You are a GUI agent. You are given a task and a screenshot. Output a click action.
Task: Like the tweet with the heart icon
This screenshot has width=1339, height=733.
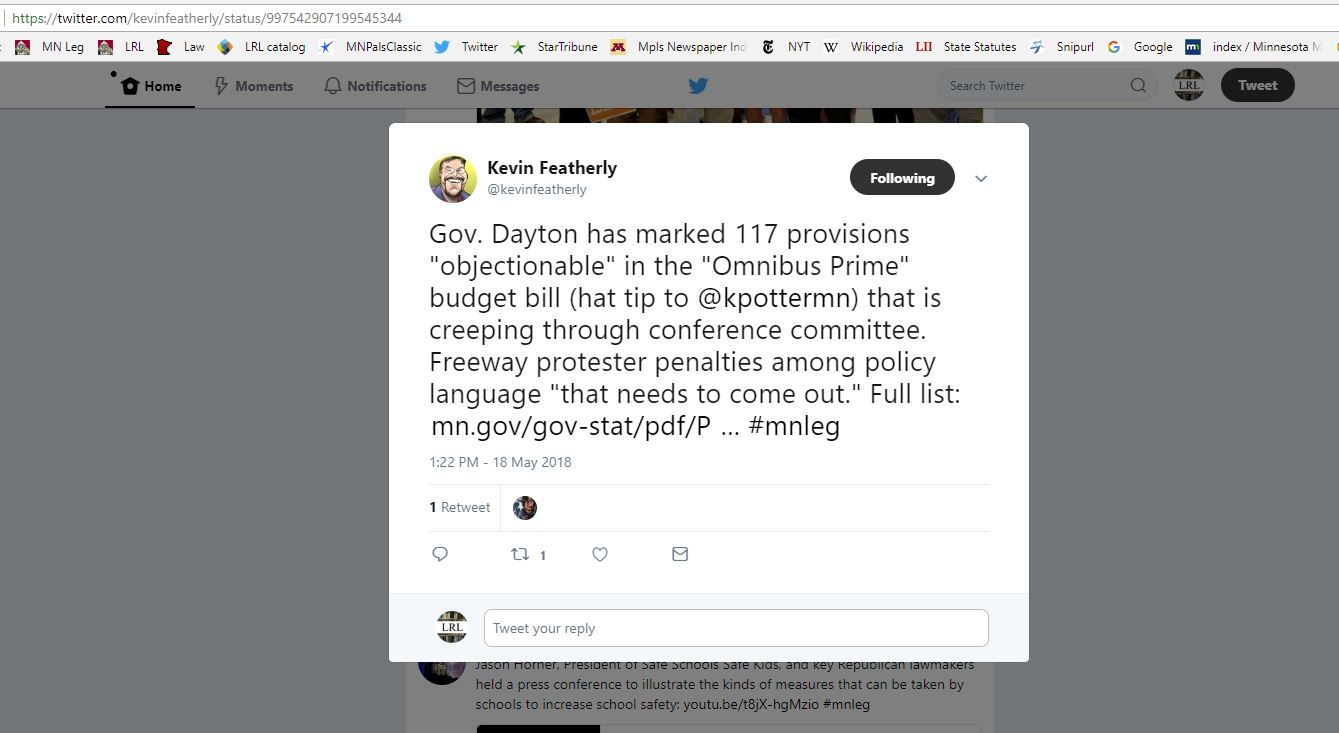[600, 554]
